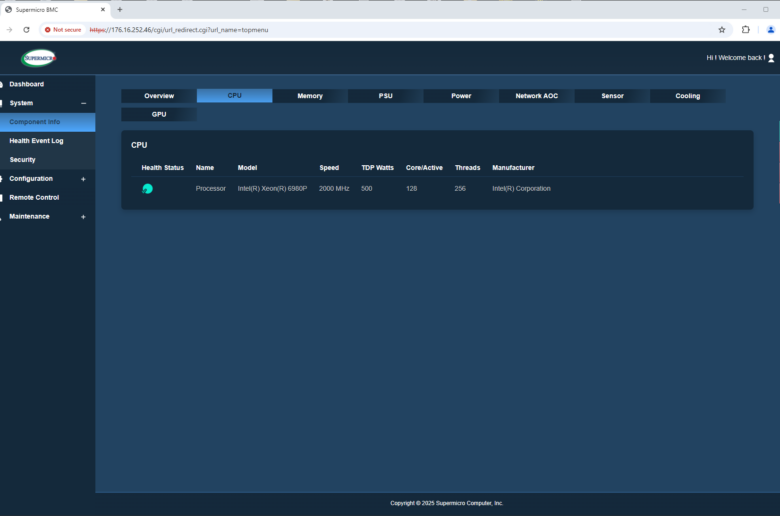780x516 pixels.
Task: Open the Power tab
Action: click(461, 96)
